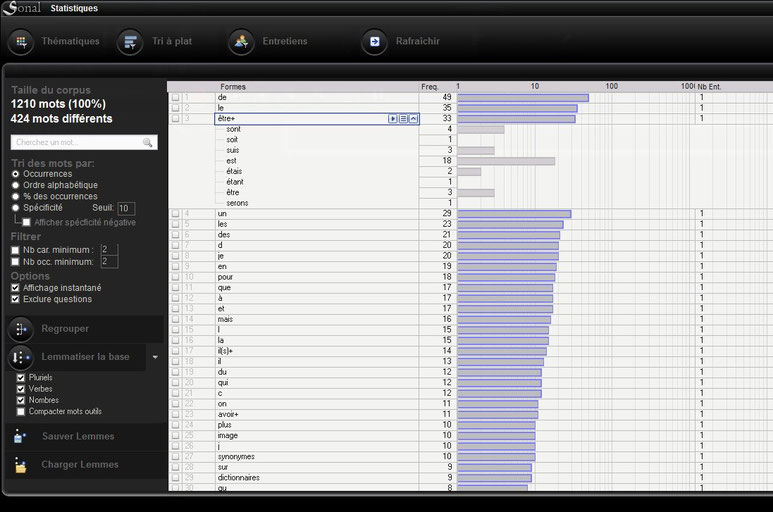Select the 'avoir+' row
The width and height of the screenshot is (773, 512).
tap(317, 414)
